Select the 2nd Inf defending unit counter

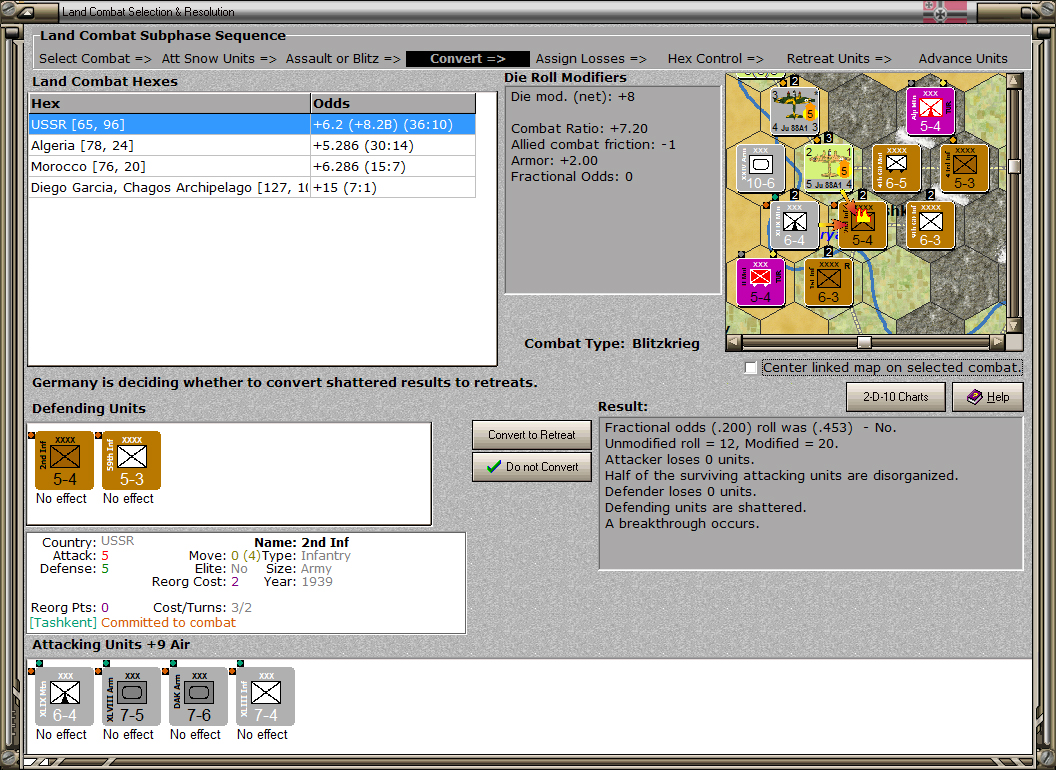pyautogui.click(x=64, y=460)
